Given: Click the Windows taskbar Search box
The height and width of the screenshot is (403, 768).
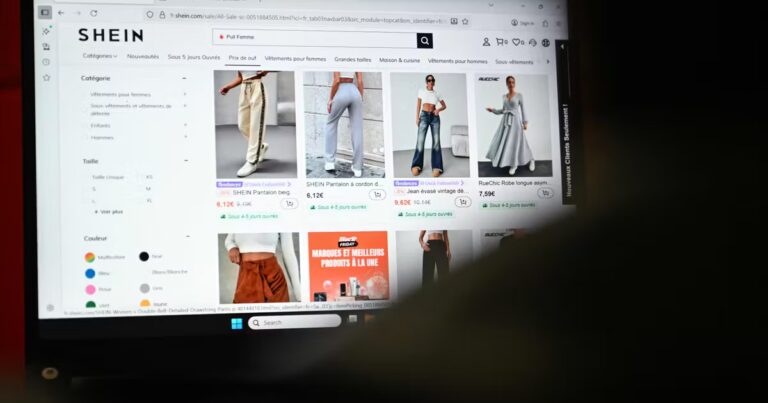Looking at the screenshot, I should pos(294,322).
